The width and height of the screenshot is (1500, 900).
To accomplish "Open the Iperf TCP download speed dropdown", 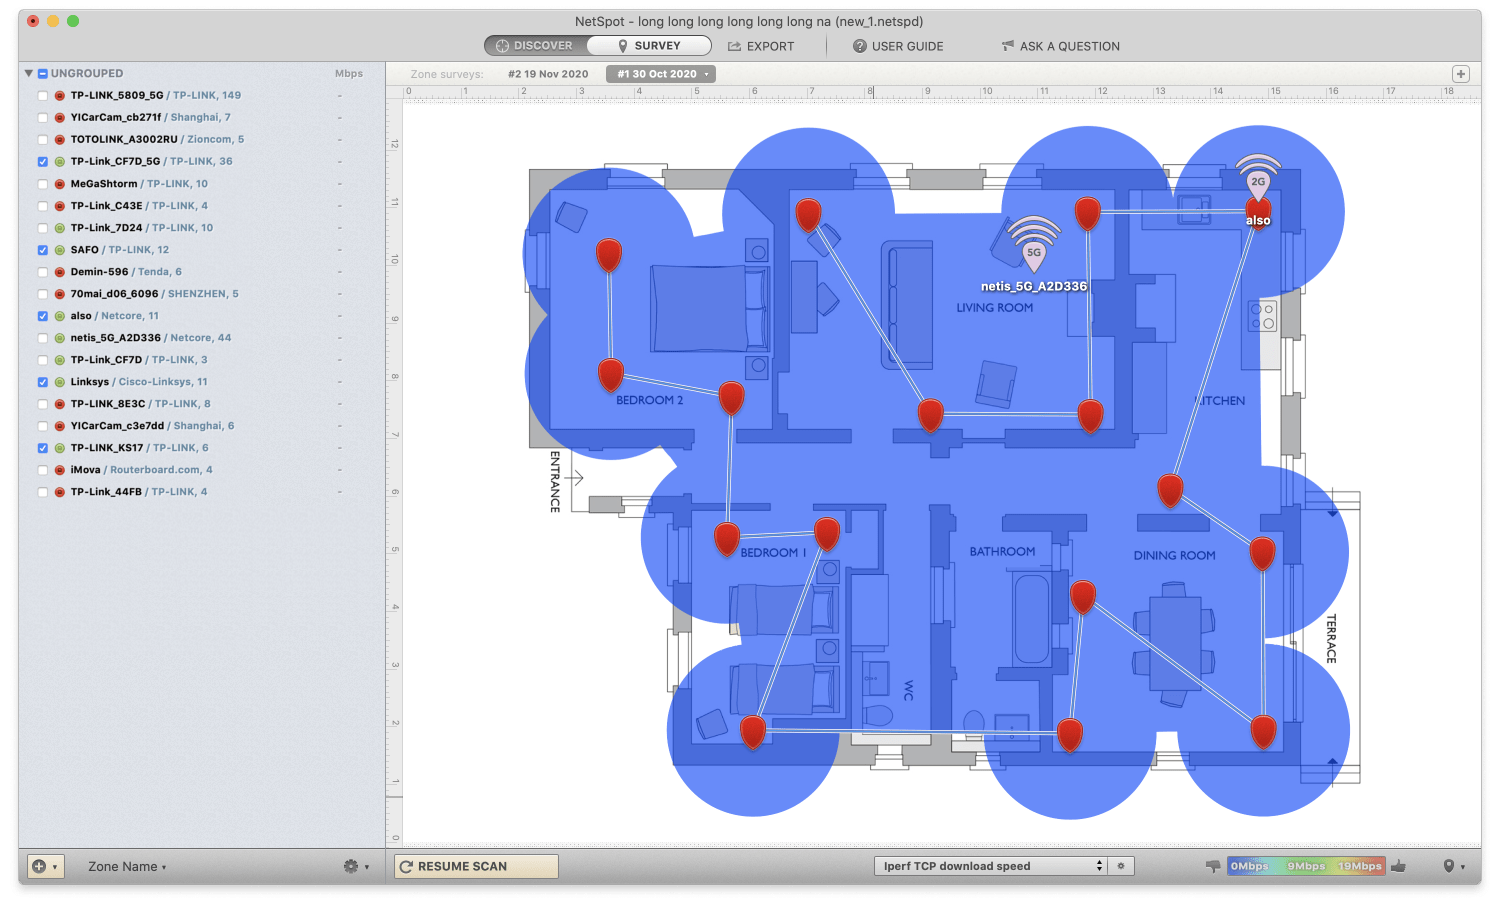I will 990,866.
